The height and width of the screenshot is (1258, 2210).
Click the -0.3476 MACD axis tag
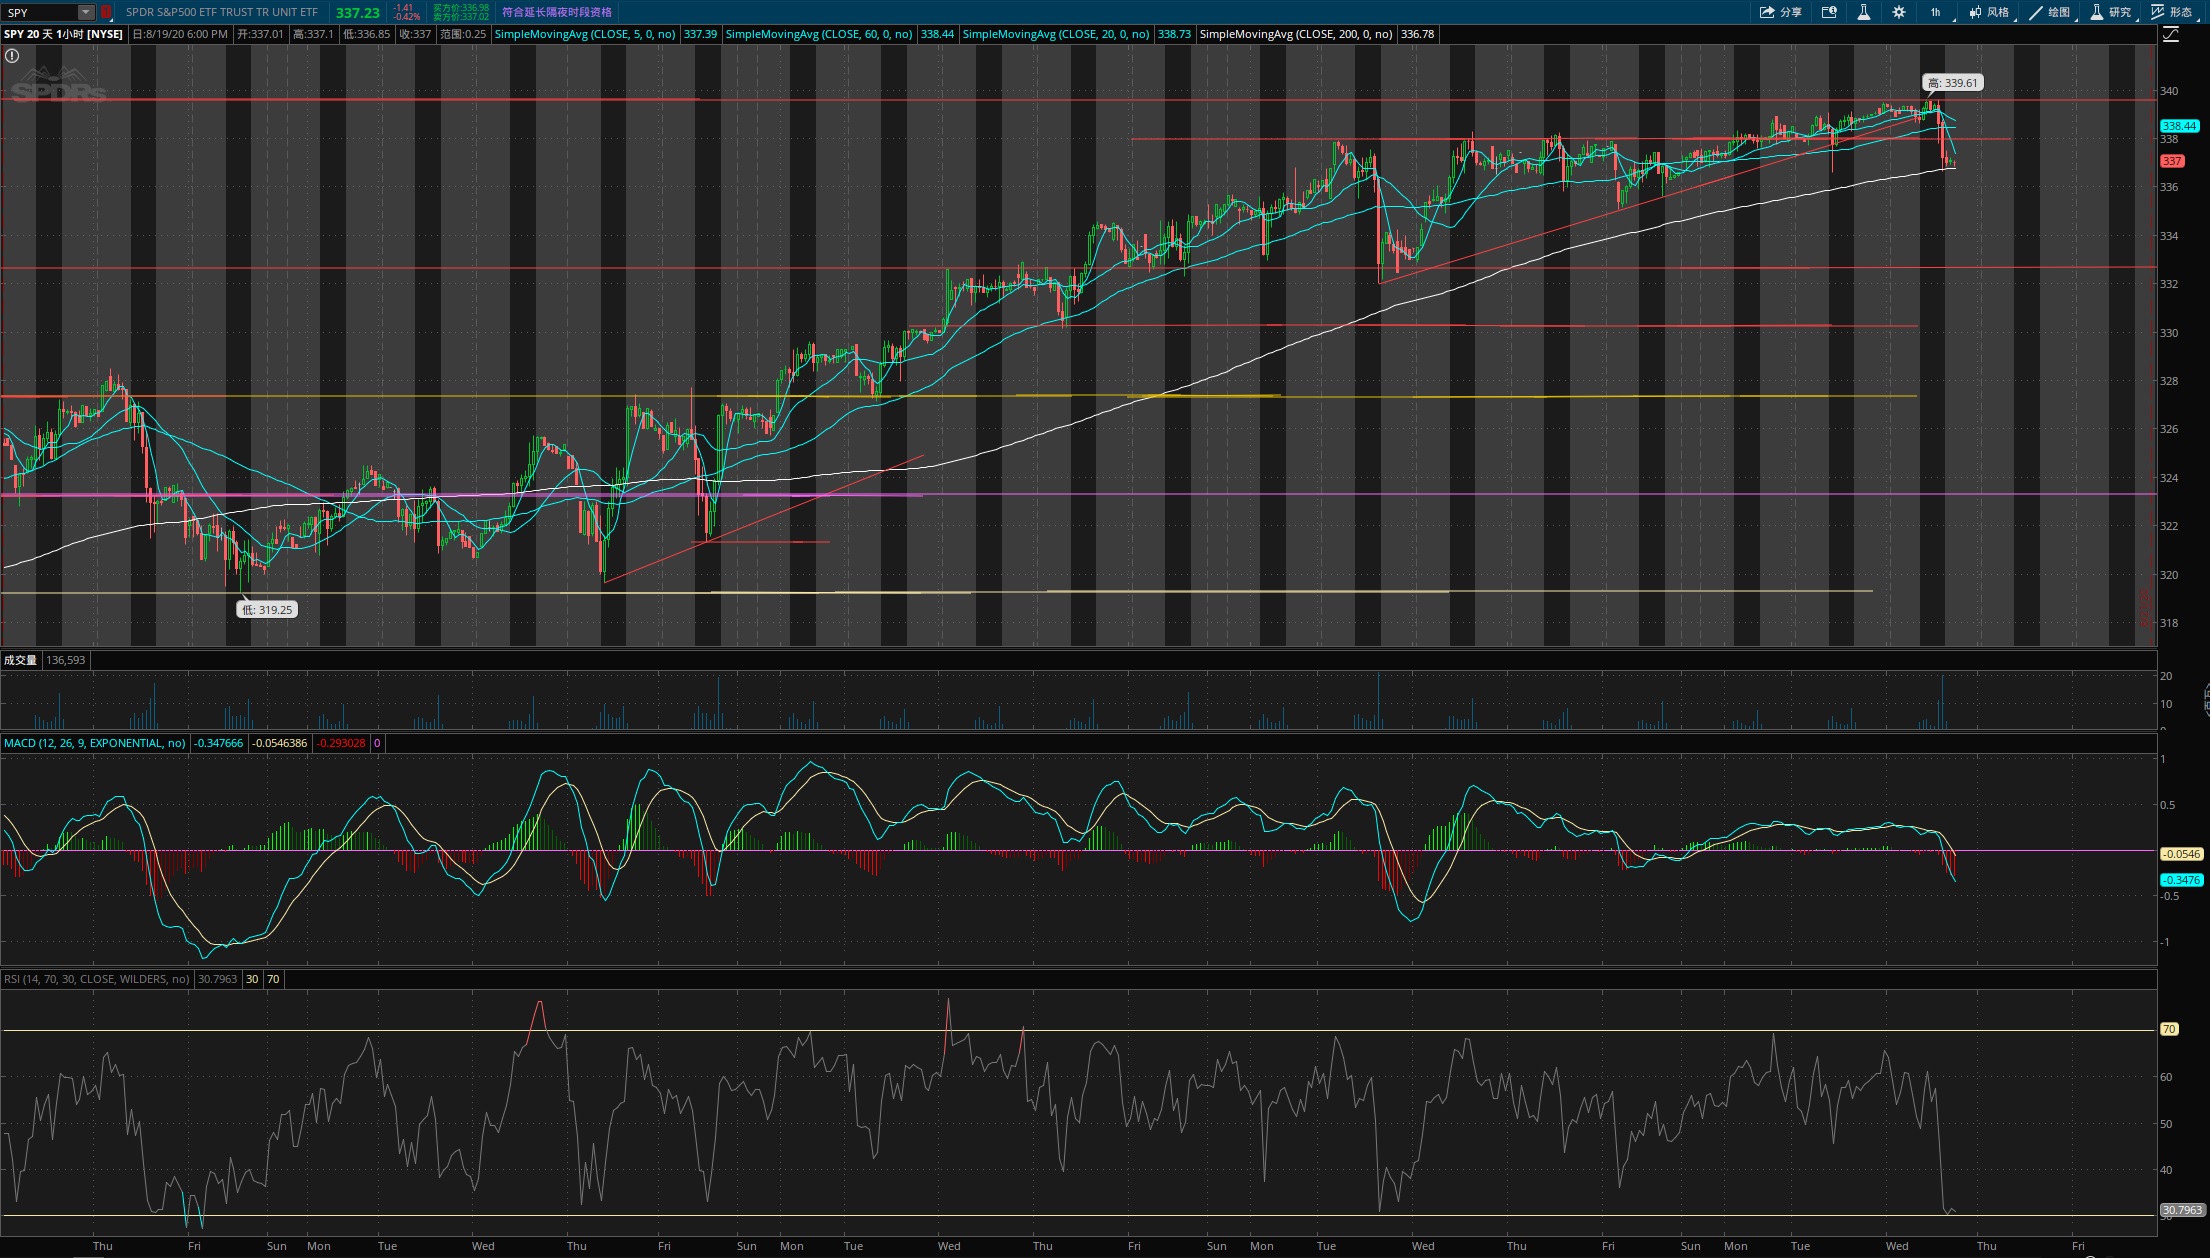click(2181, 880)
